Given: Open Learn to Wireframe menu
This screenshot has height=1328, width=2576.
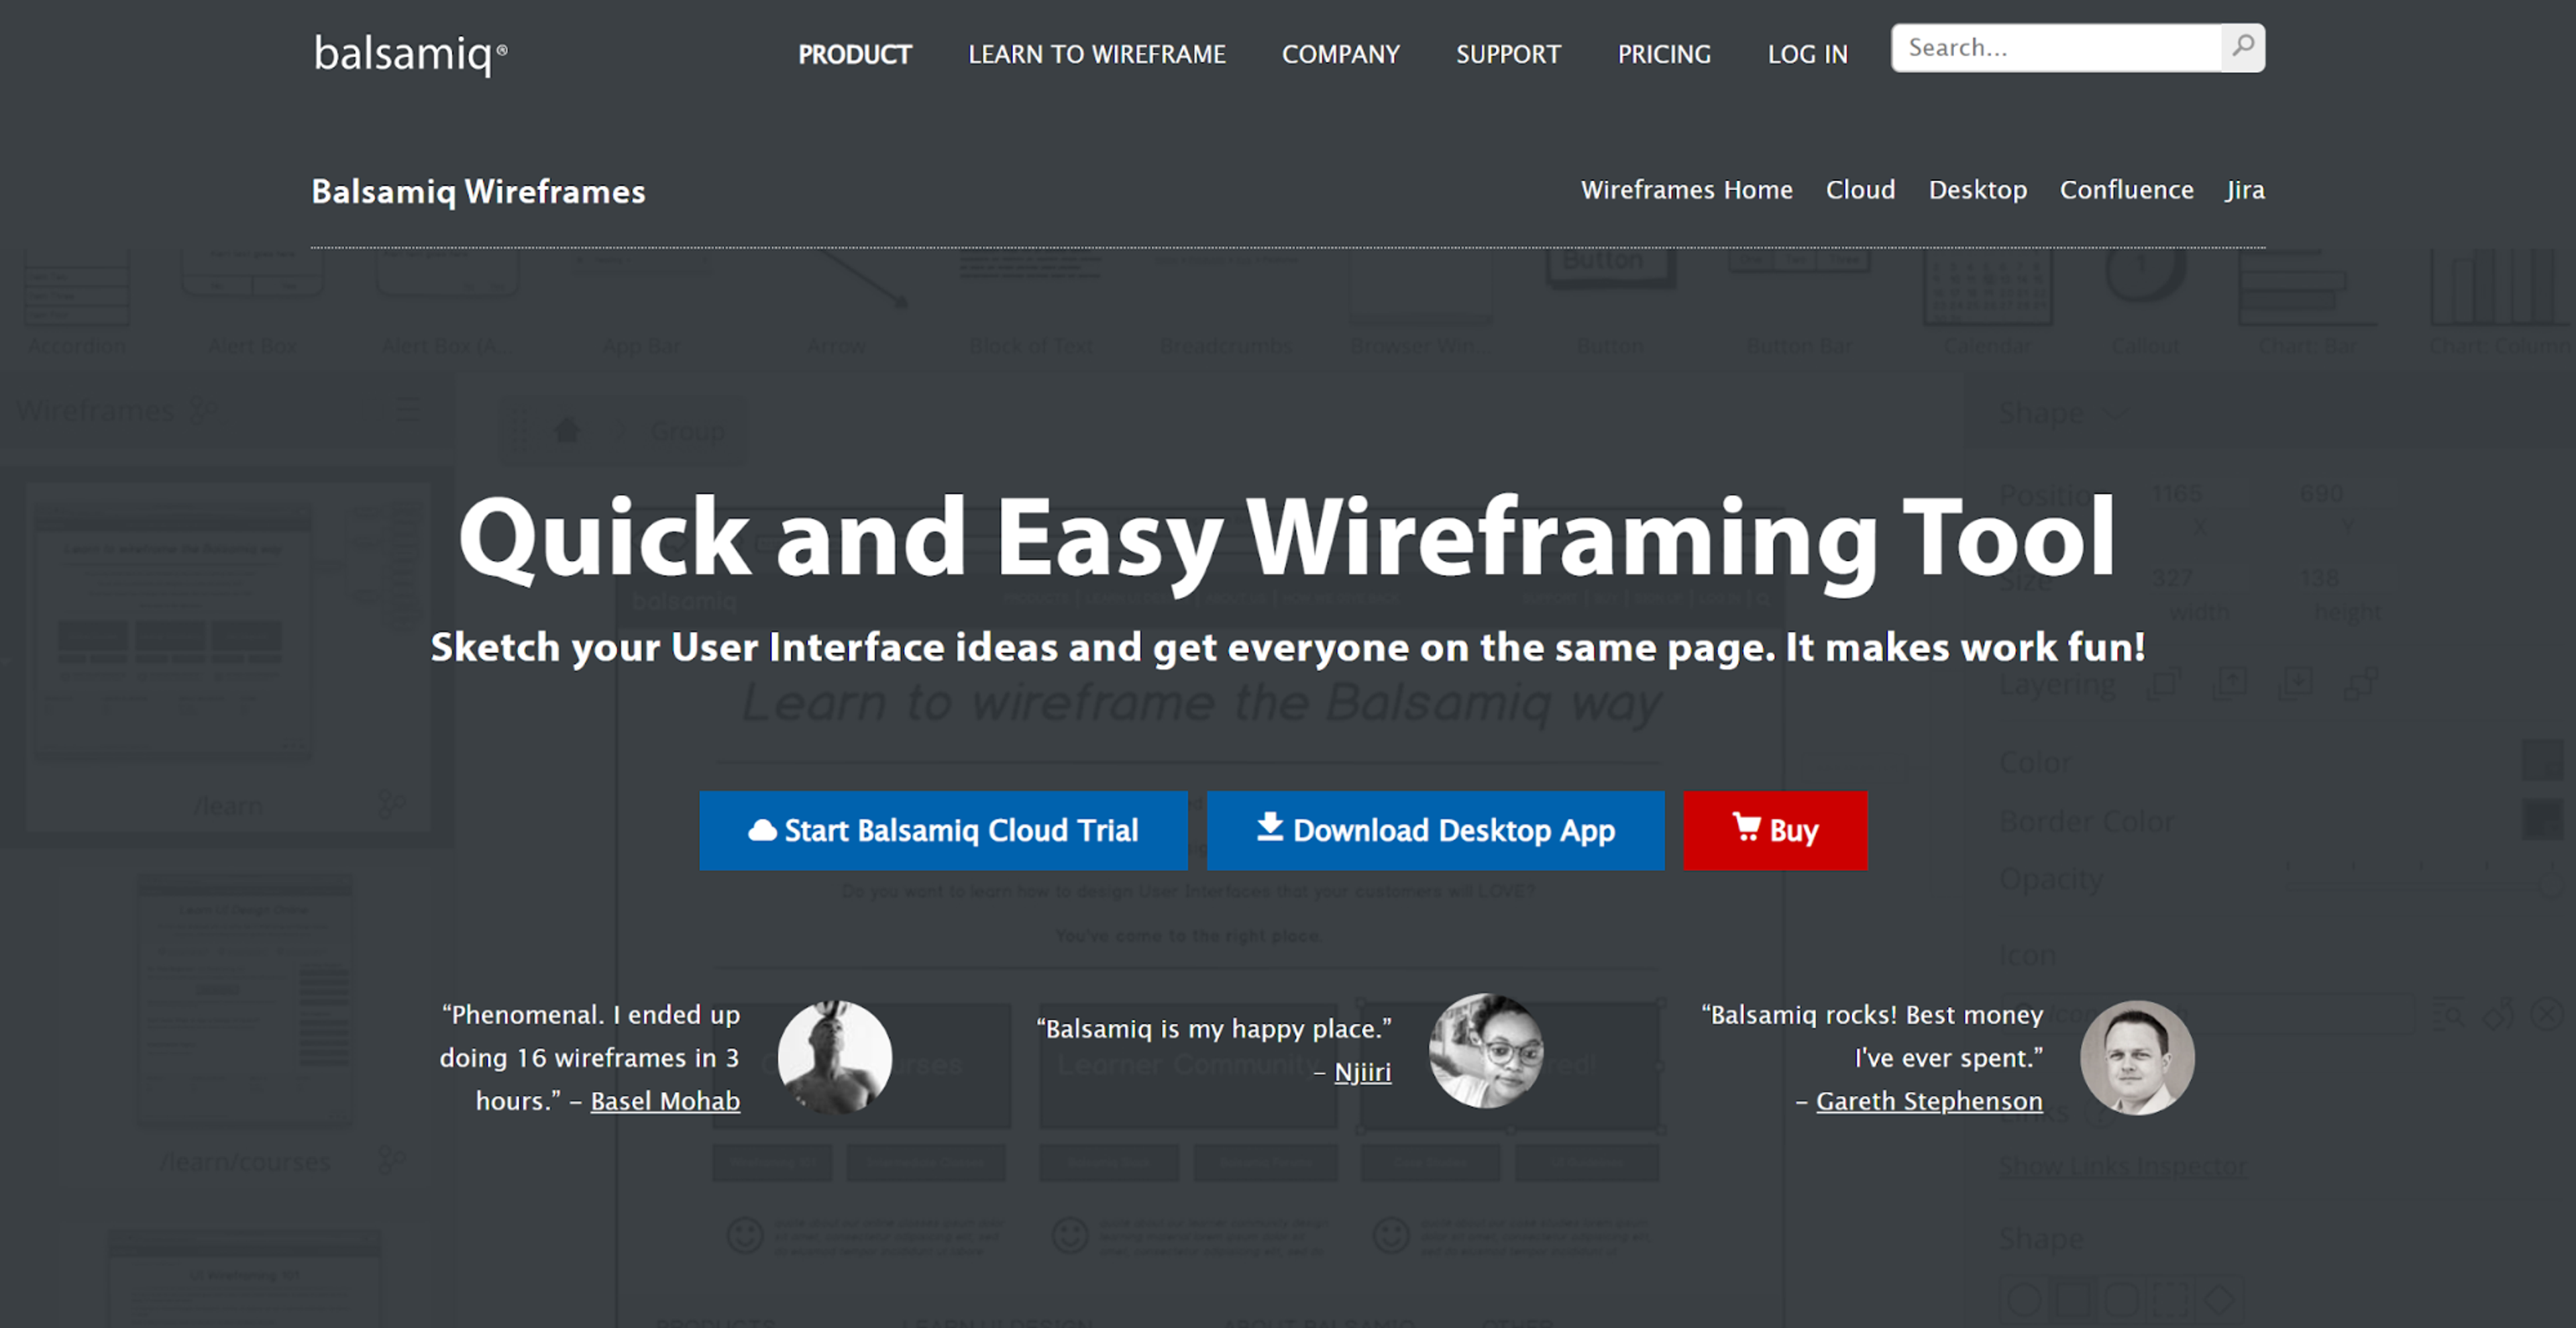Looking at the screenshot, I should tap(1096, 54).
